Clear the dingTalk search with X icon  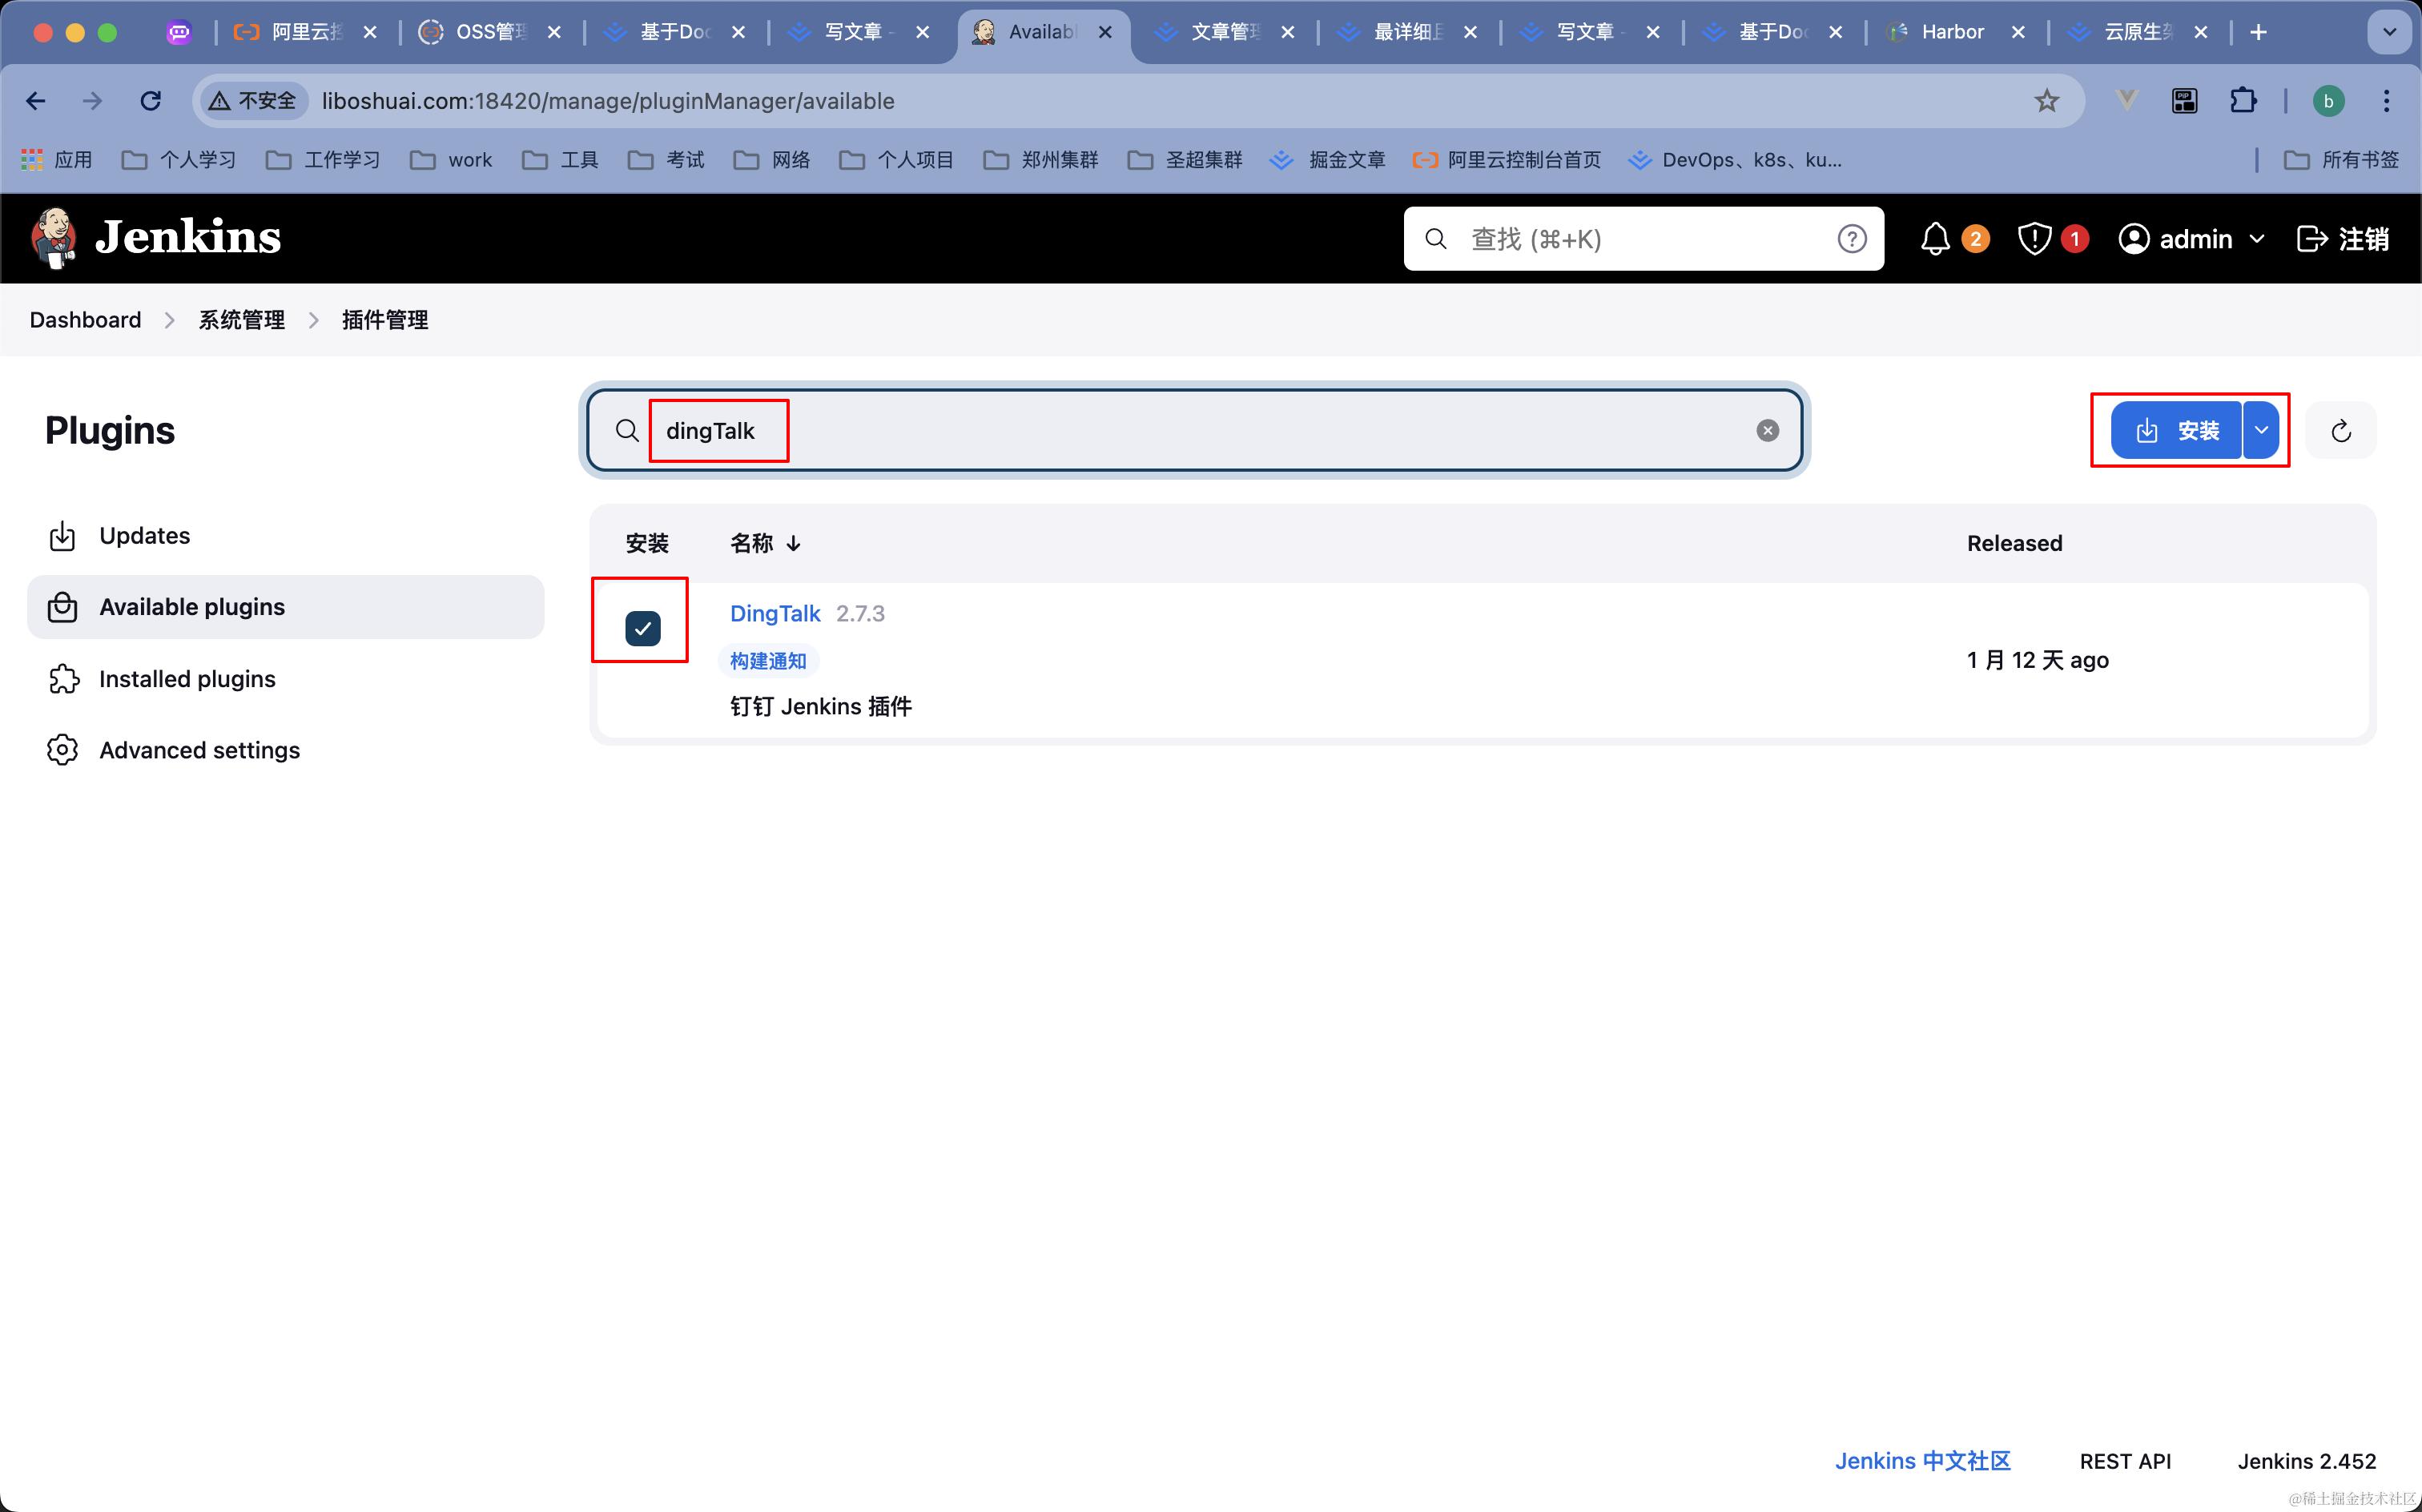(x=1767, y=431)
